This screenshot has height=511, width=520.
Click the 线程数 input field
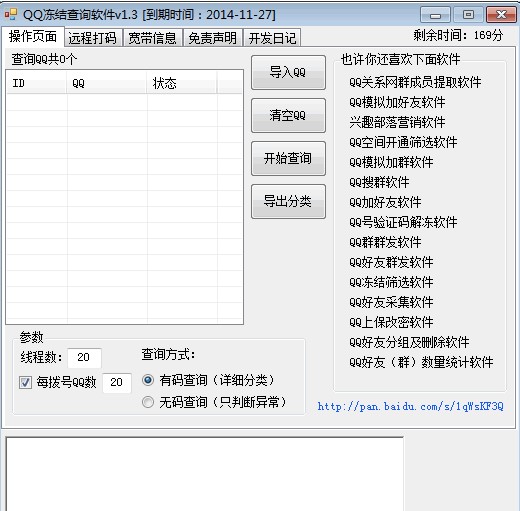tap(84, 357)
